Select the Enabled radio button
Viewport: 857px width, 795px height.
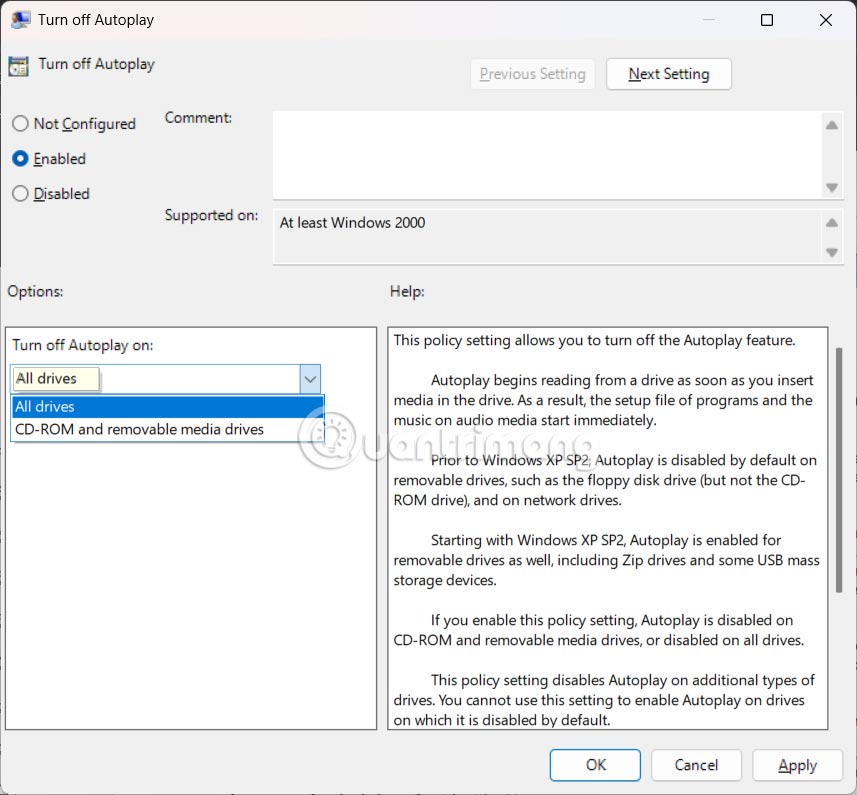coord(19,159)
